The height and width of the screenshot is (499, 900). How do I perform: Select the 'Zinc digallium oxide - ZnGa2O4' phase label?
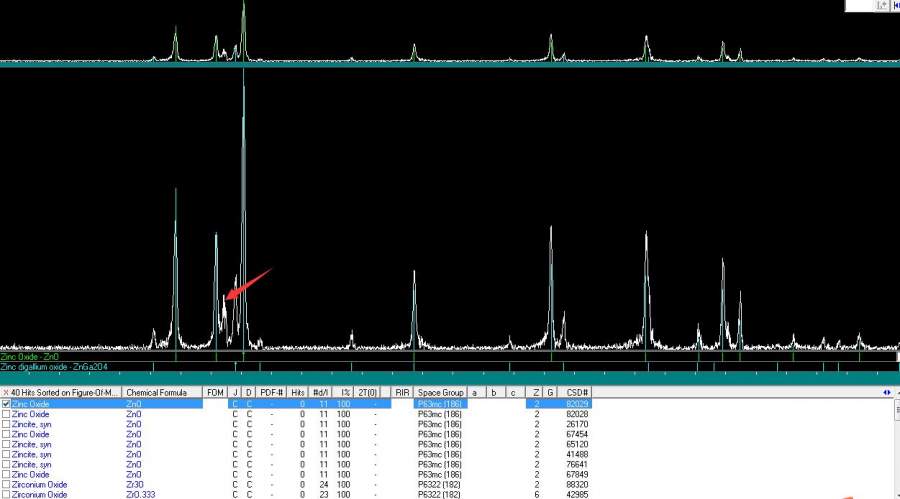coord(54,367)
